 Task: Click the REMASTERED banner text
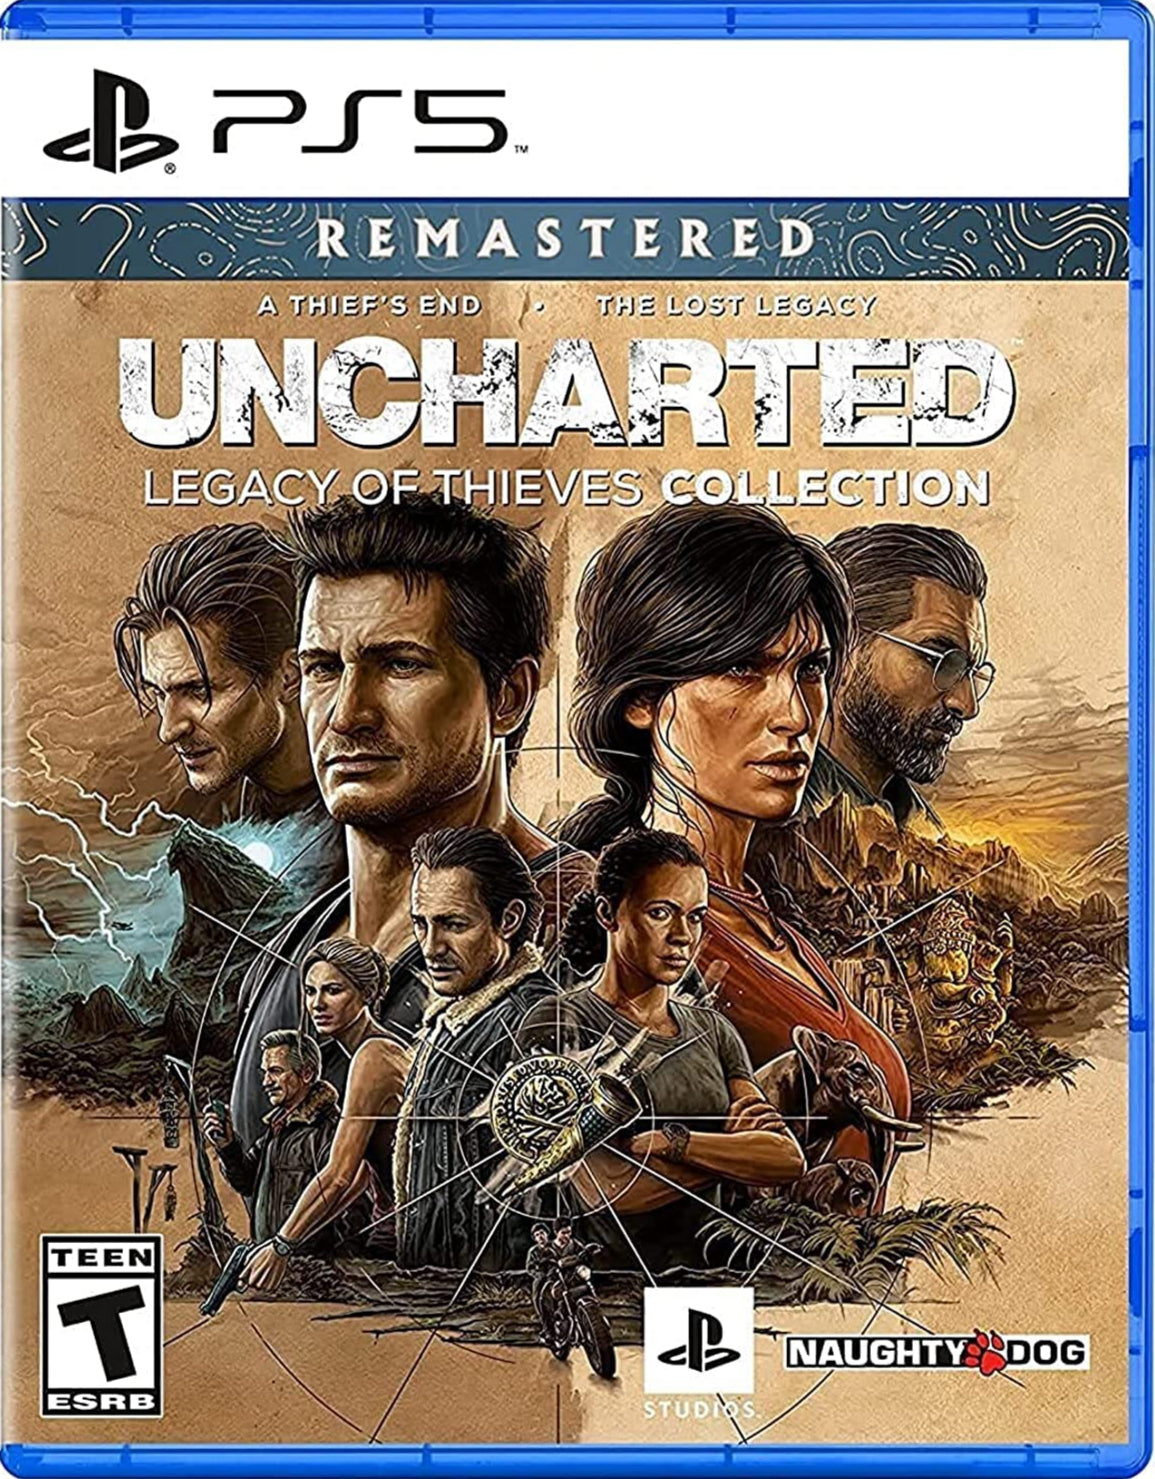566,238
